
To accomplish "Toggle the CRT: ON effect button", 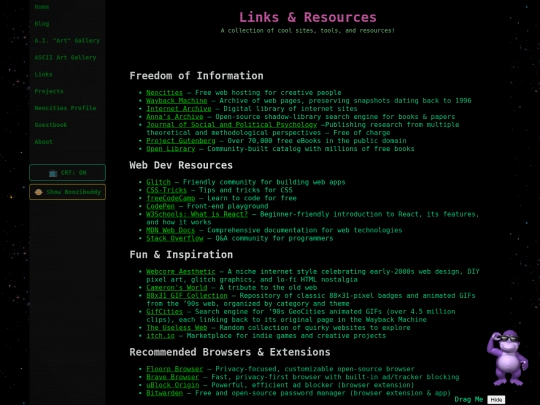I will point(68,173).
